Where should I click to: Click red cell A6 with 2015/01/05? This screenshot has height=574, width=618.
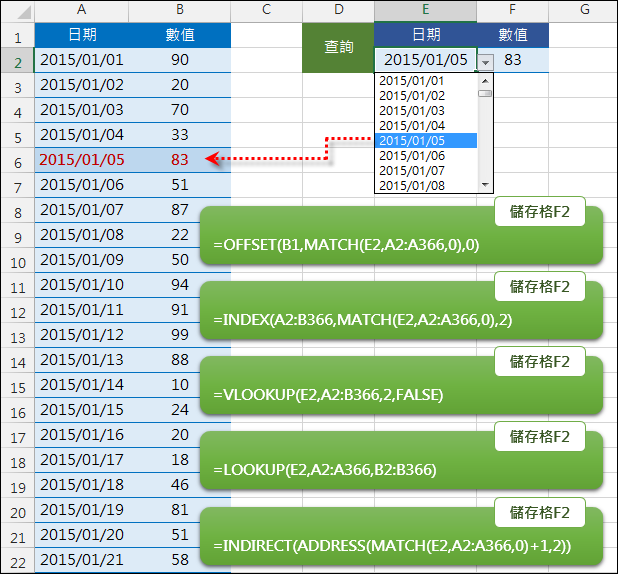tap(82, 160)
